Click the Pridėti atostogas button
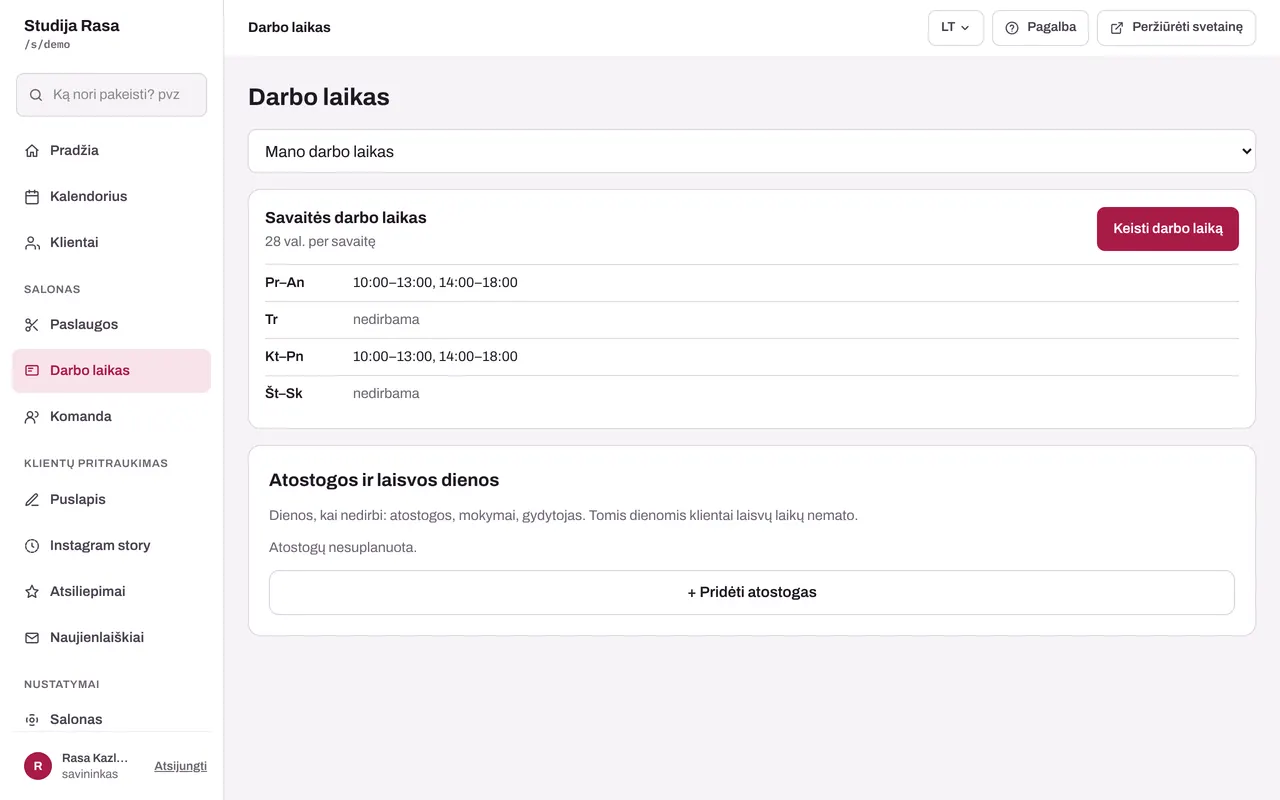The width and height of the screenshot is (1280, 800). (752, 593)
